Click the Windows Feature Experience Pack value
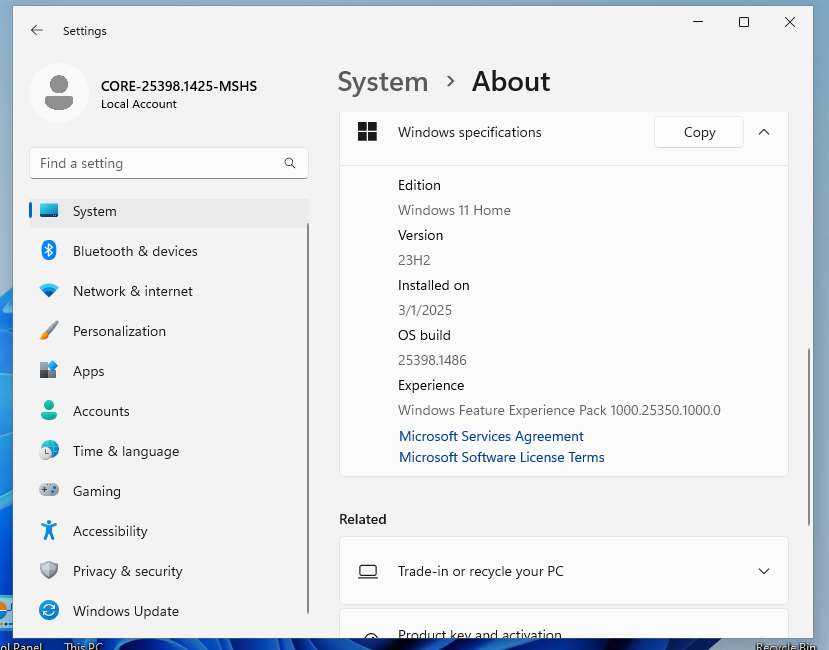829x650 pixels. point(559,410)
